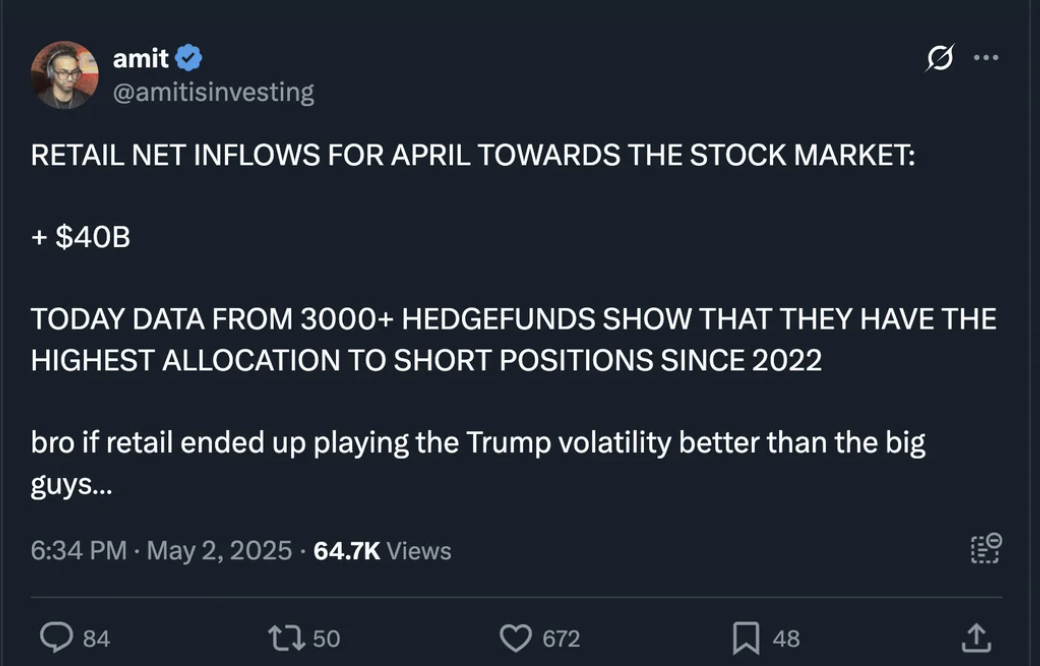Click the "+ $40B" line in the tweet
This screenshot has height=666, width=1040.
[x=81, y=239]
